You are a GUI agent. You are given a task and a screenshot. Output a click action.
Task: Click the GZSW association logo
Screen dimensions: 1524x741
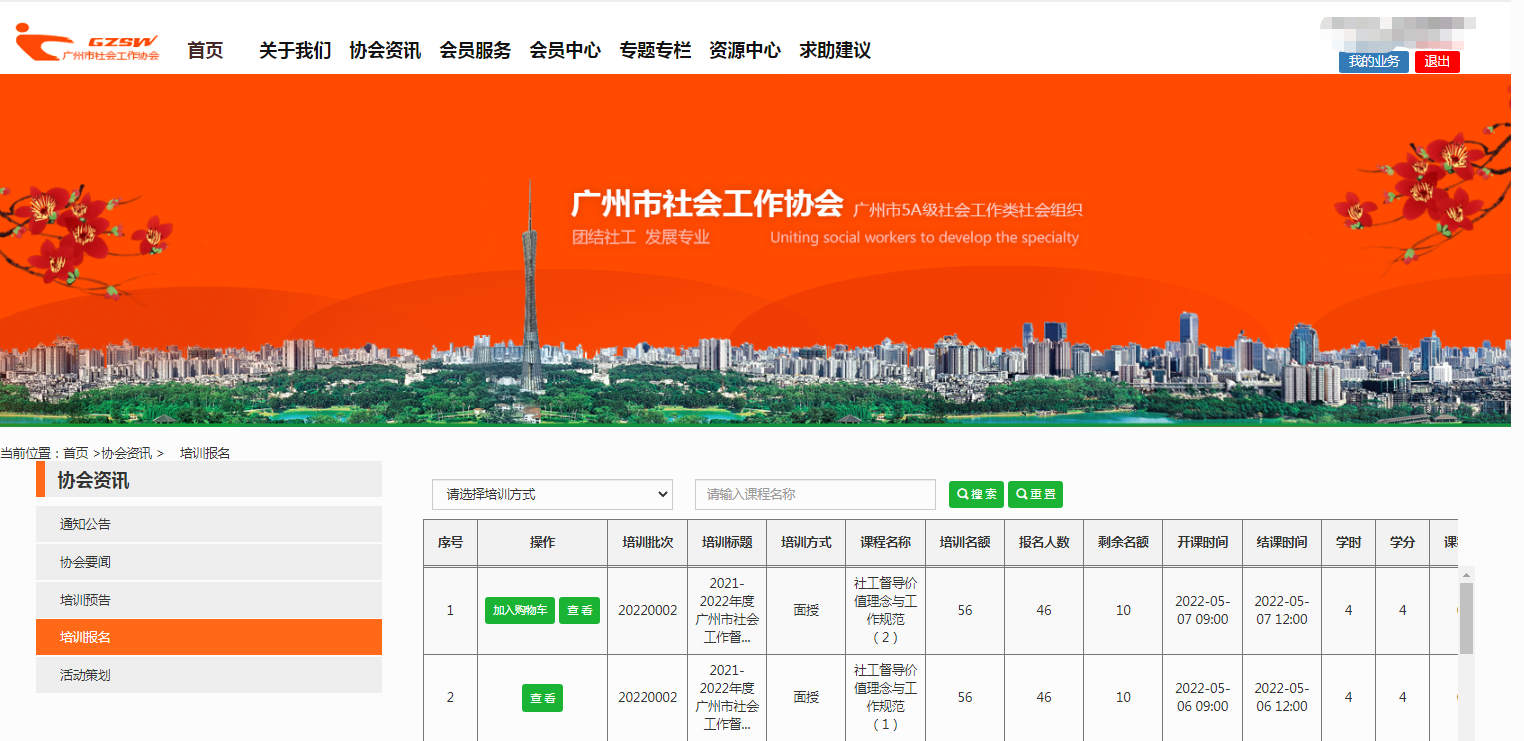[87, 43]
